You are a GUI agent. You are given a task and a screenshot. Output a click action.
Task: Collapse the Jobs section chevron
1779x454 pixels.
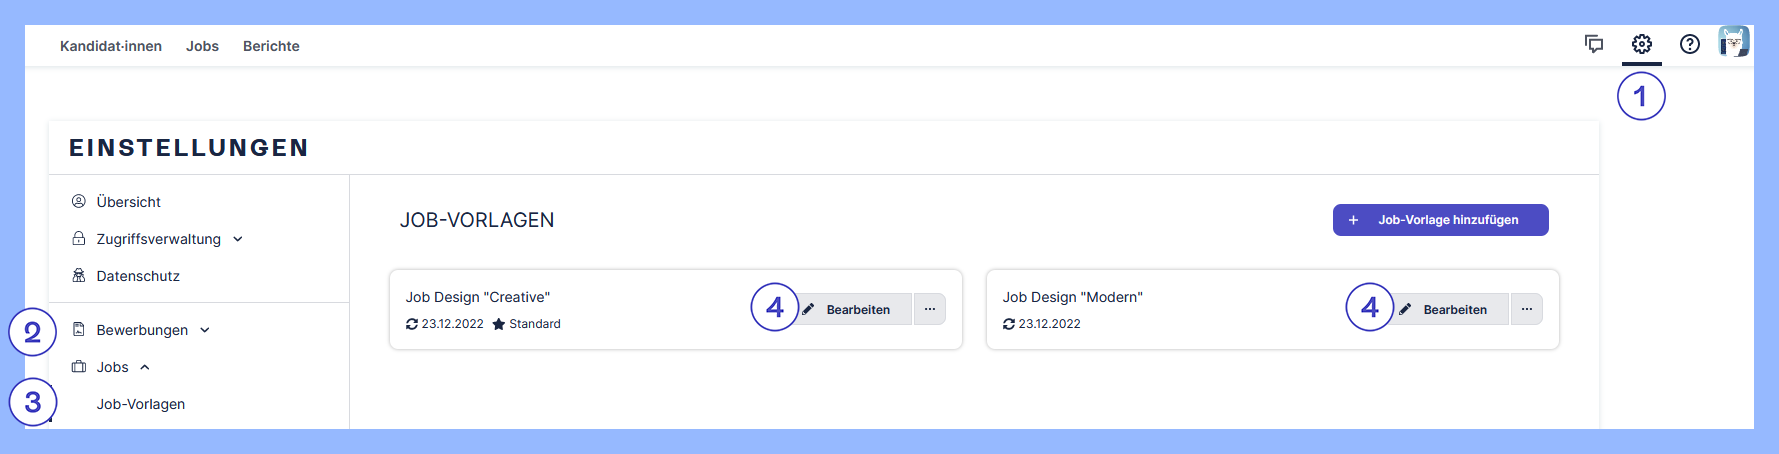pyautogui.click(x=145, y=367)
